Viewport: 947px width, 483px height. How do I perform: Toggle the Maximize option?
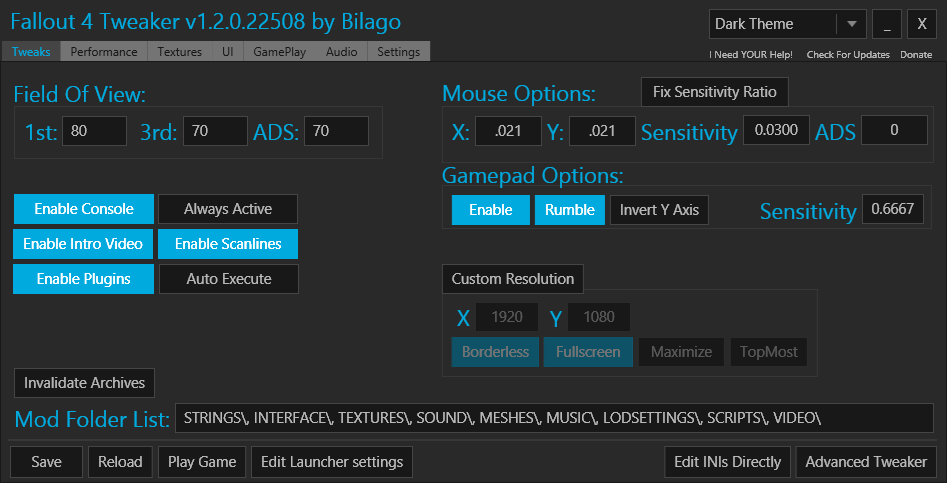[681, 352]
